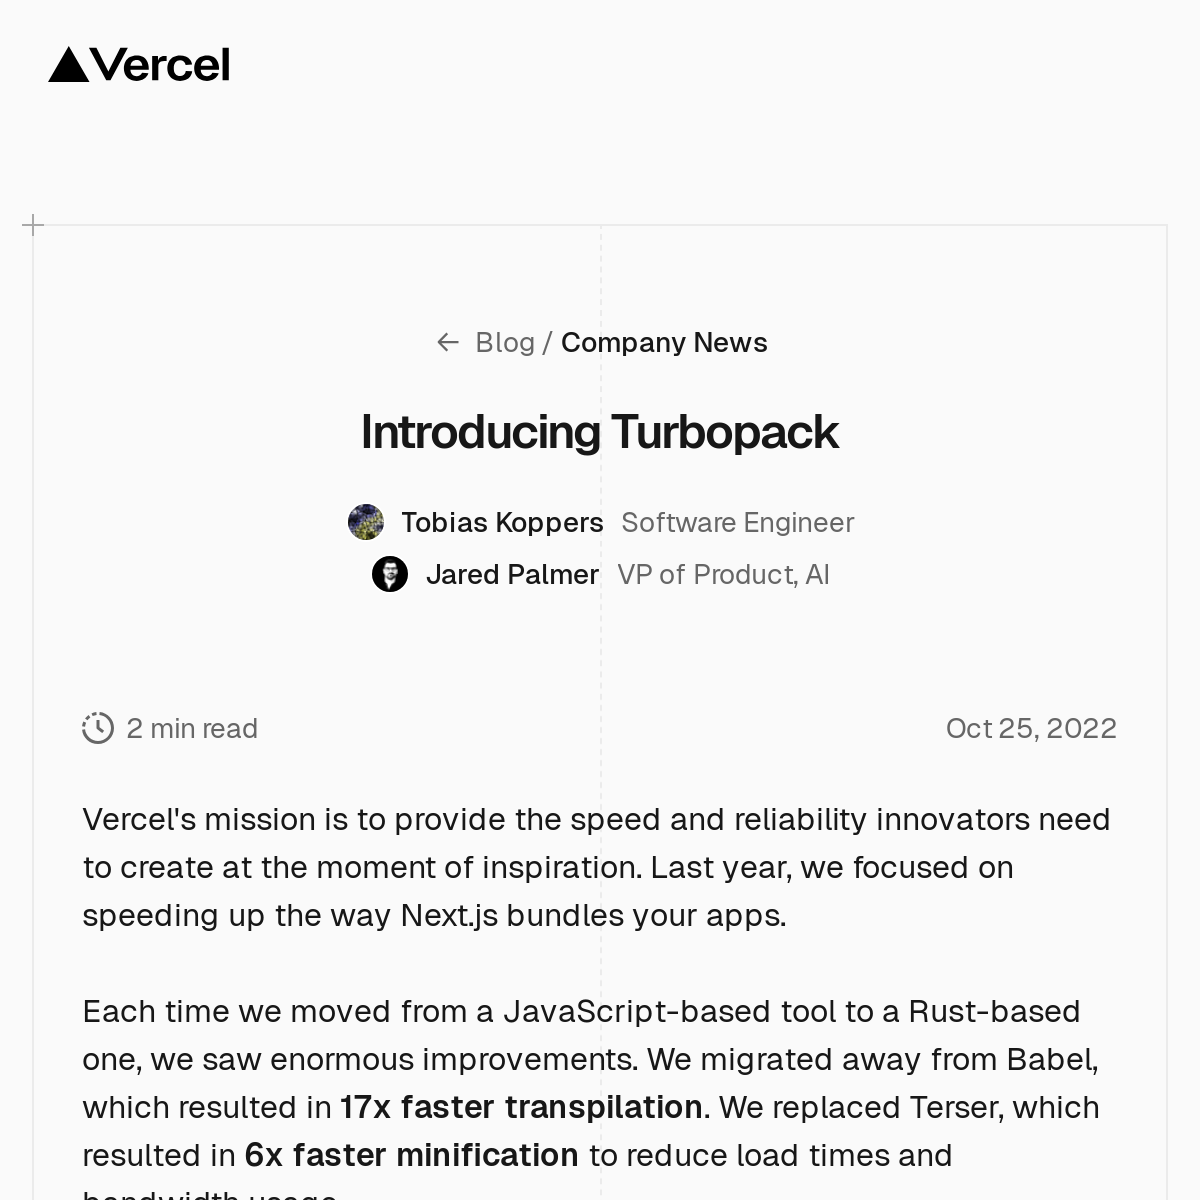
Task: Open the Company News category
Action: click(x=664, y=342)
